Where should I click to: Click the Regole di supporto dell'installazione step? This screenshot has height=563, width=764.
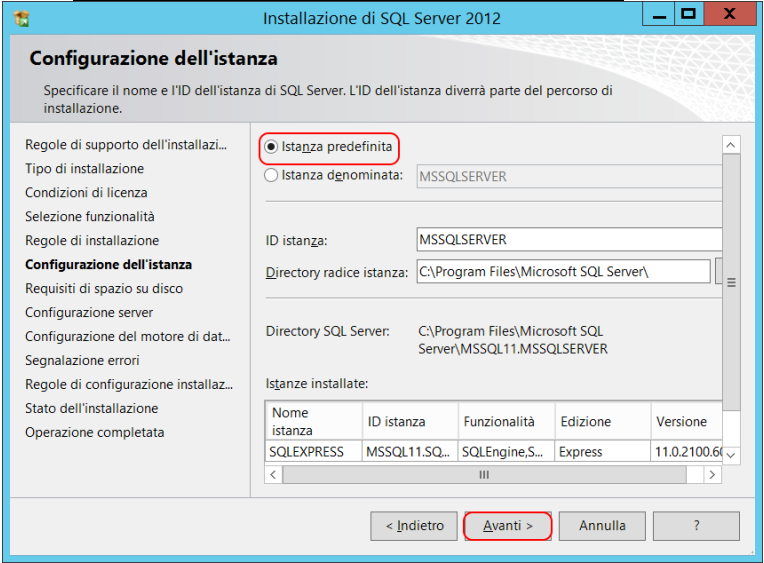pyautogui.click(x=126, y=145)
